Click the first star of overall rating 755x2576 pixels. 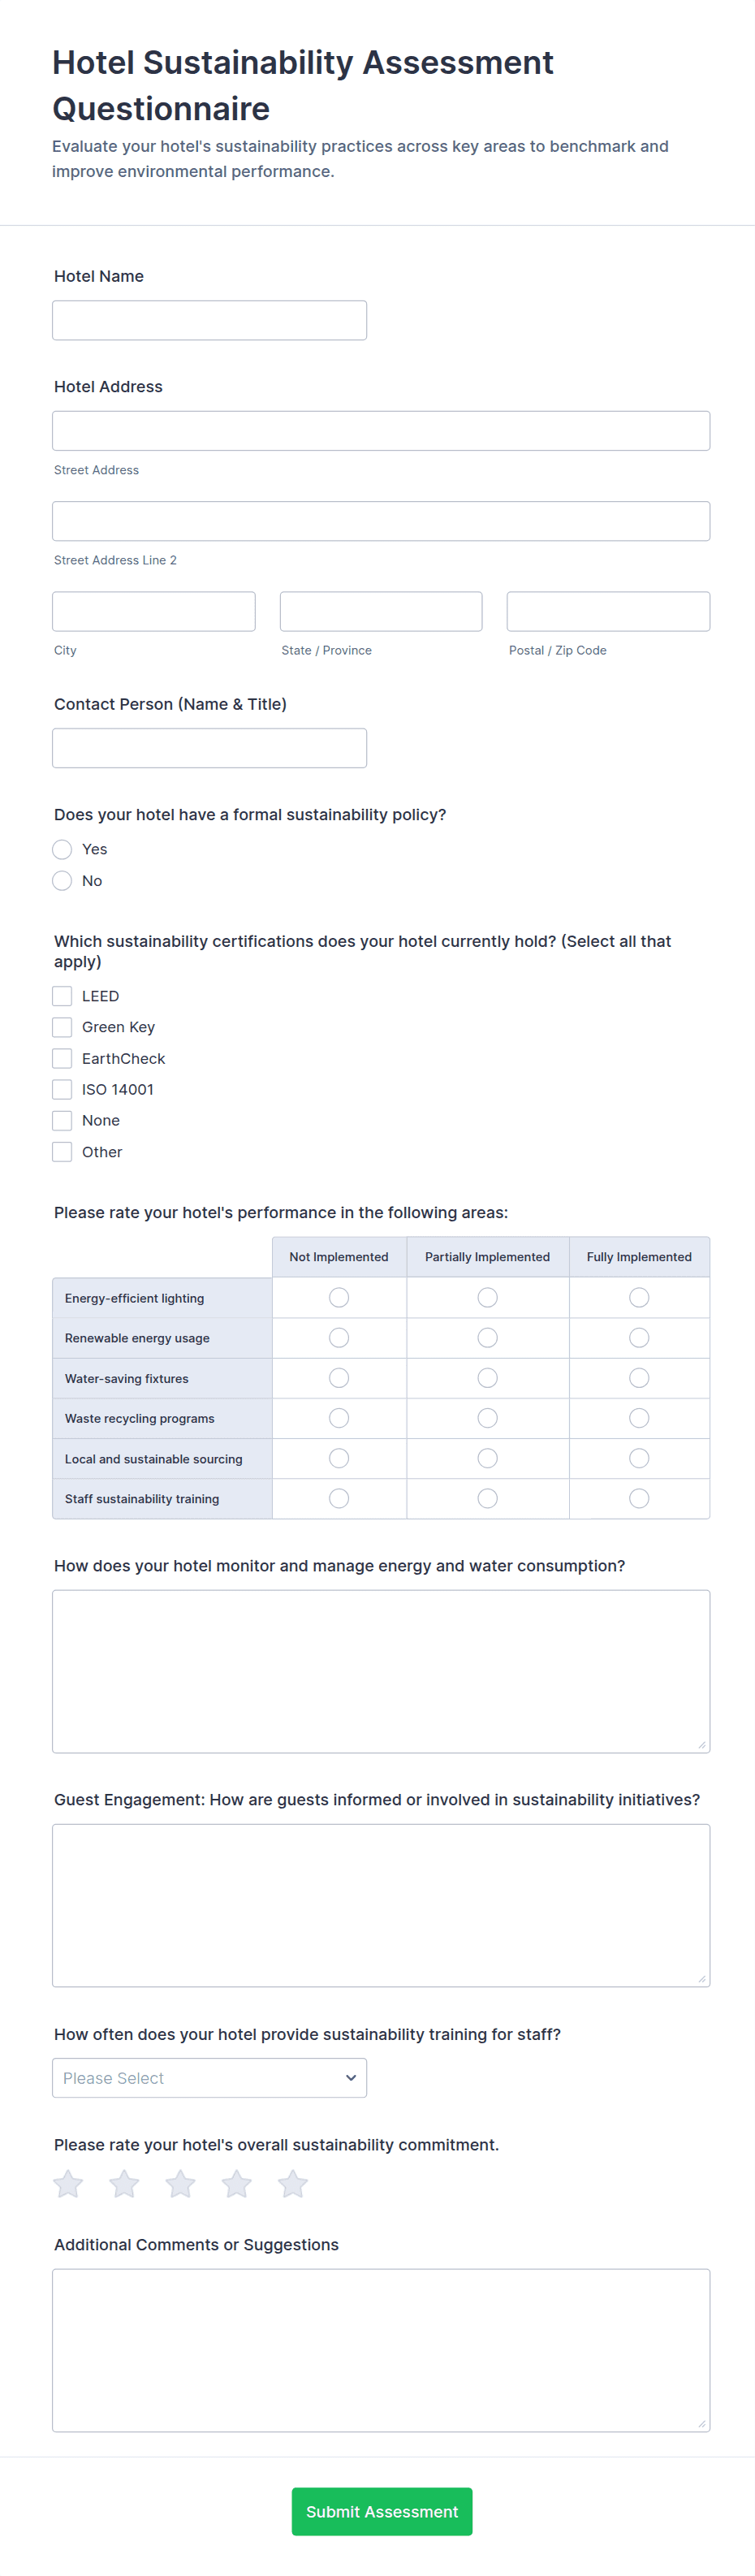coord(68,2184)
